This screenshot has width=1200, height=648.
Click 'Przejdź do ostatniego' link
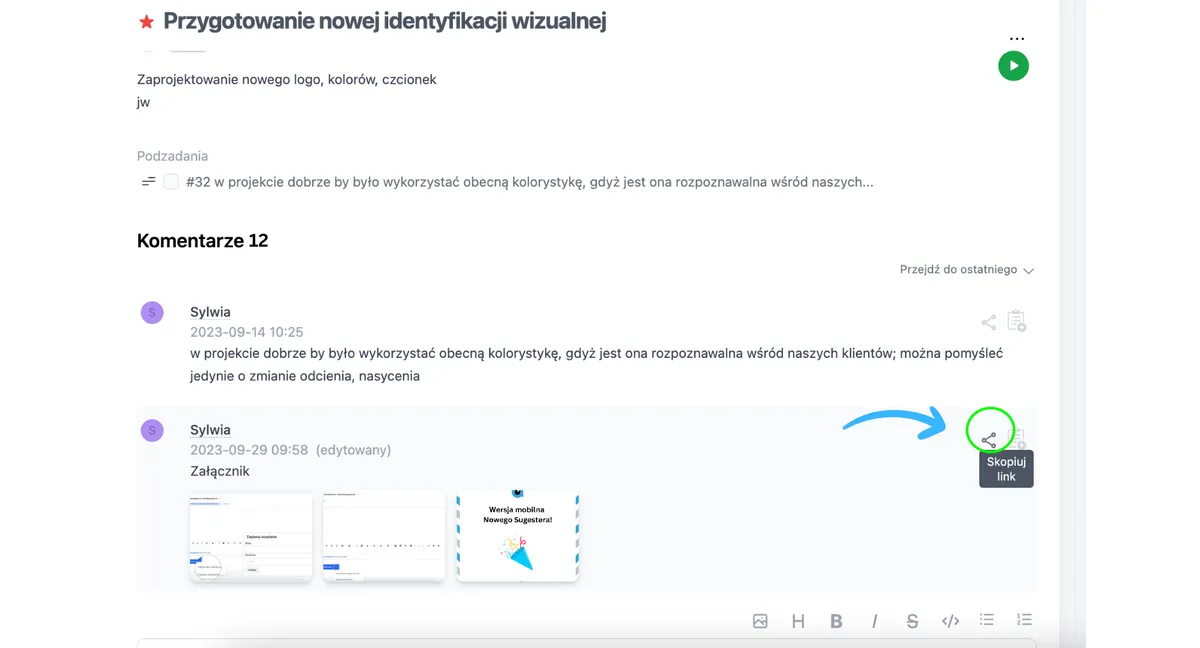[x=958, y=270]
